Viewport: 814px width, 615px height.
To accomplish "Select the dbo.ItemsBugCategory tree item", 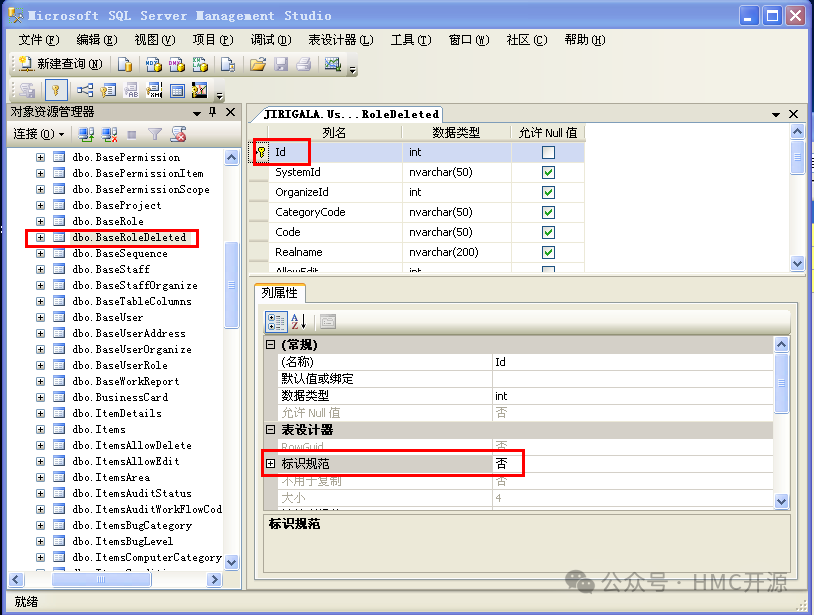I will [x=132, y=526].
